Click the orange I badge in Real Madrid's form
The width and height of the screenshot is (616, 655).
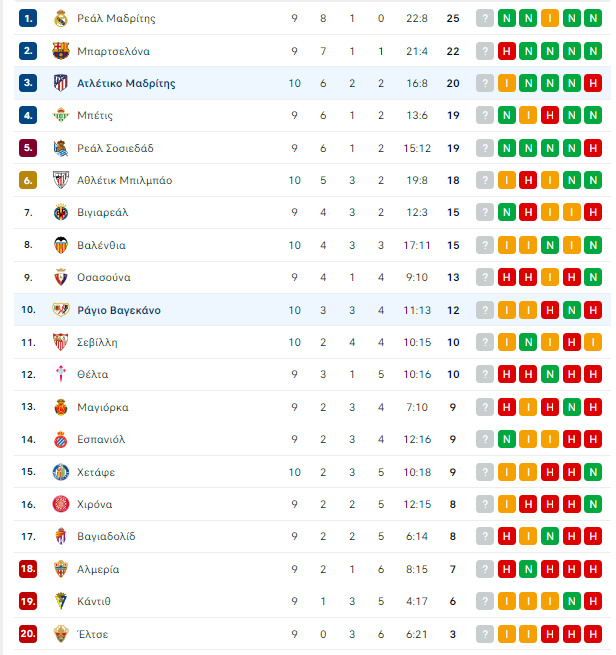pos(550,18)
